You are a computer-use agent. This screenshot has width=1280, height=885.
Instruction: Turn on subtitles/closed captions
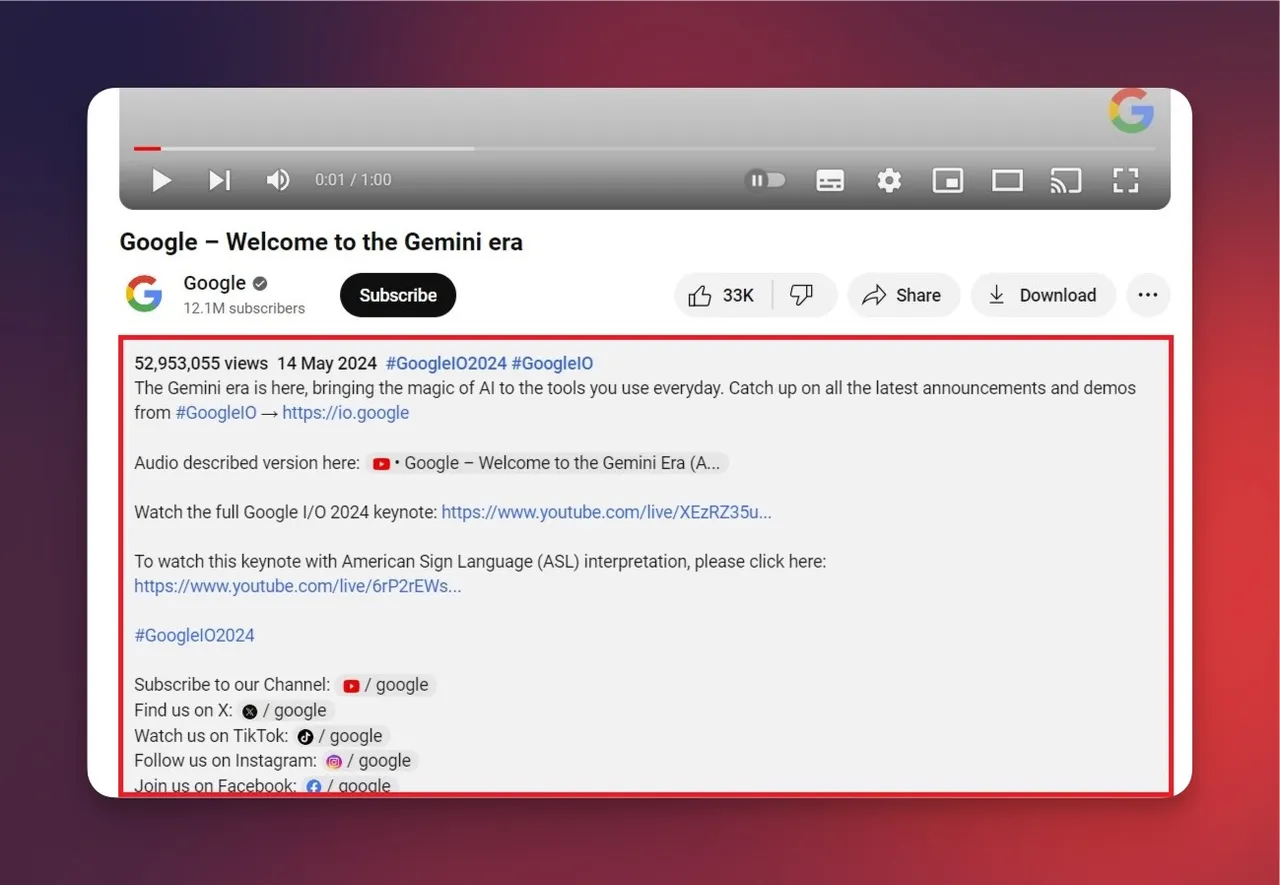[x=830, y=180]
